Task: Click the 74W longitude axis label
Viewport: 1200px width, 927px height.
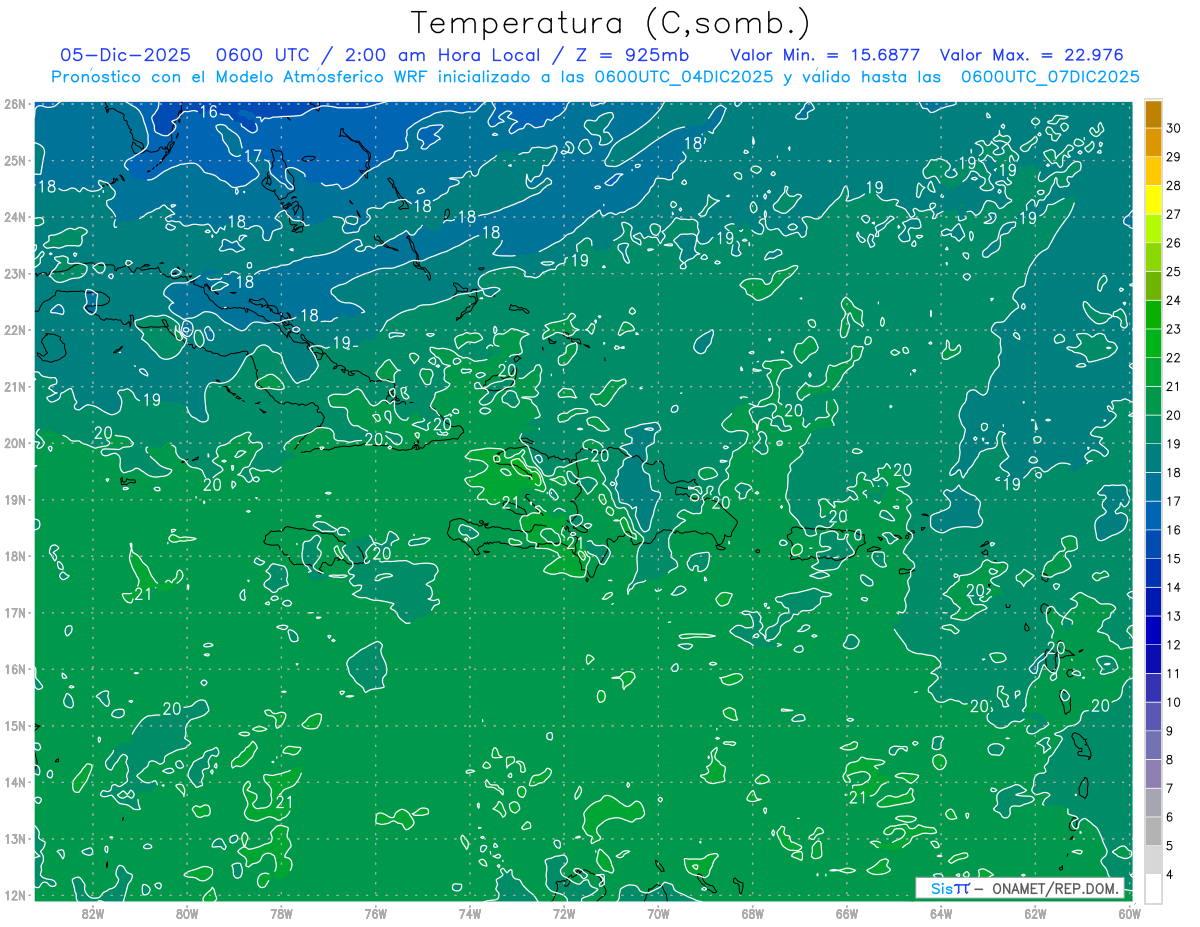Action: (x=470, y=913)
